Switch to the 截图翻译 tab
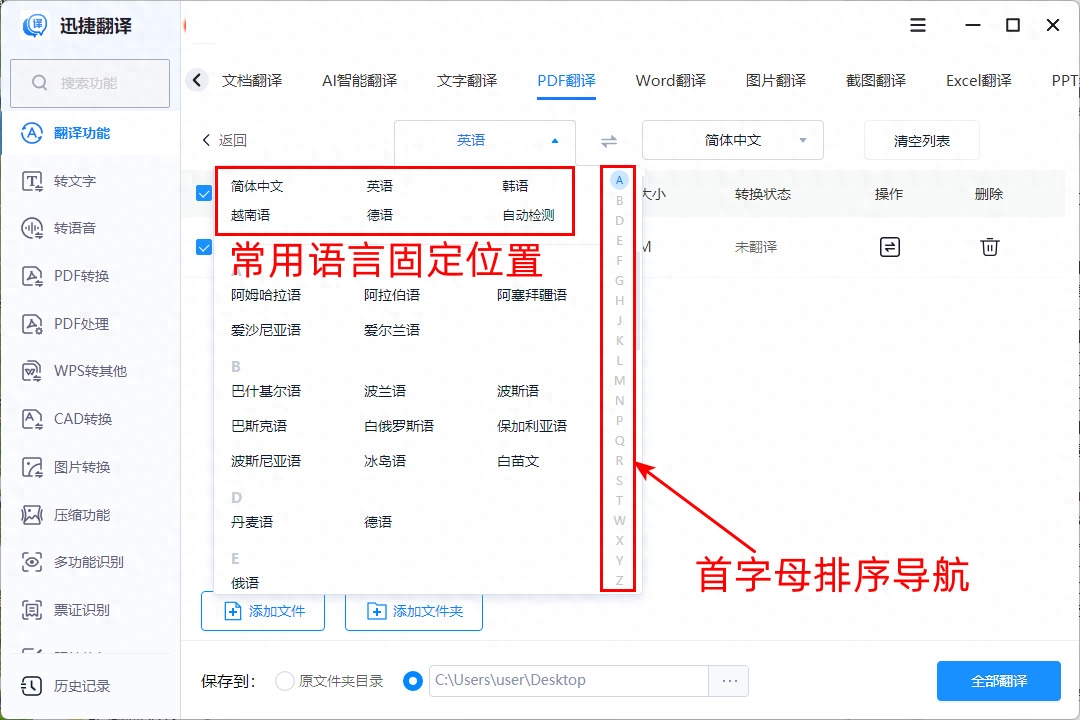The width and height of the screenshot is (1080, 720). [876, 81]
